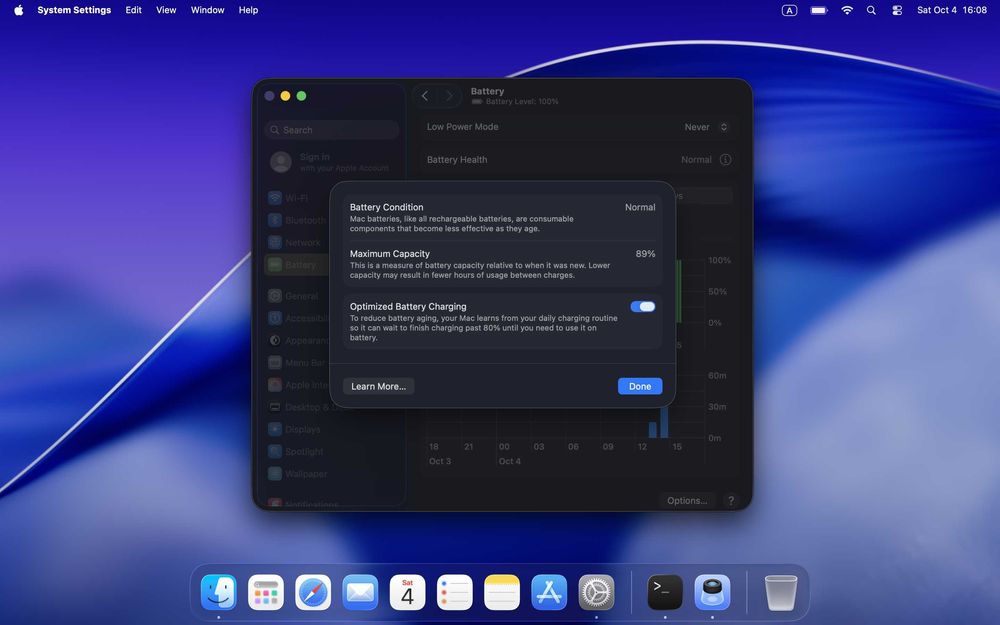Select Displays in settings sidebar
This screenshot has height=625, width=1000.
[297, 429]
